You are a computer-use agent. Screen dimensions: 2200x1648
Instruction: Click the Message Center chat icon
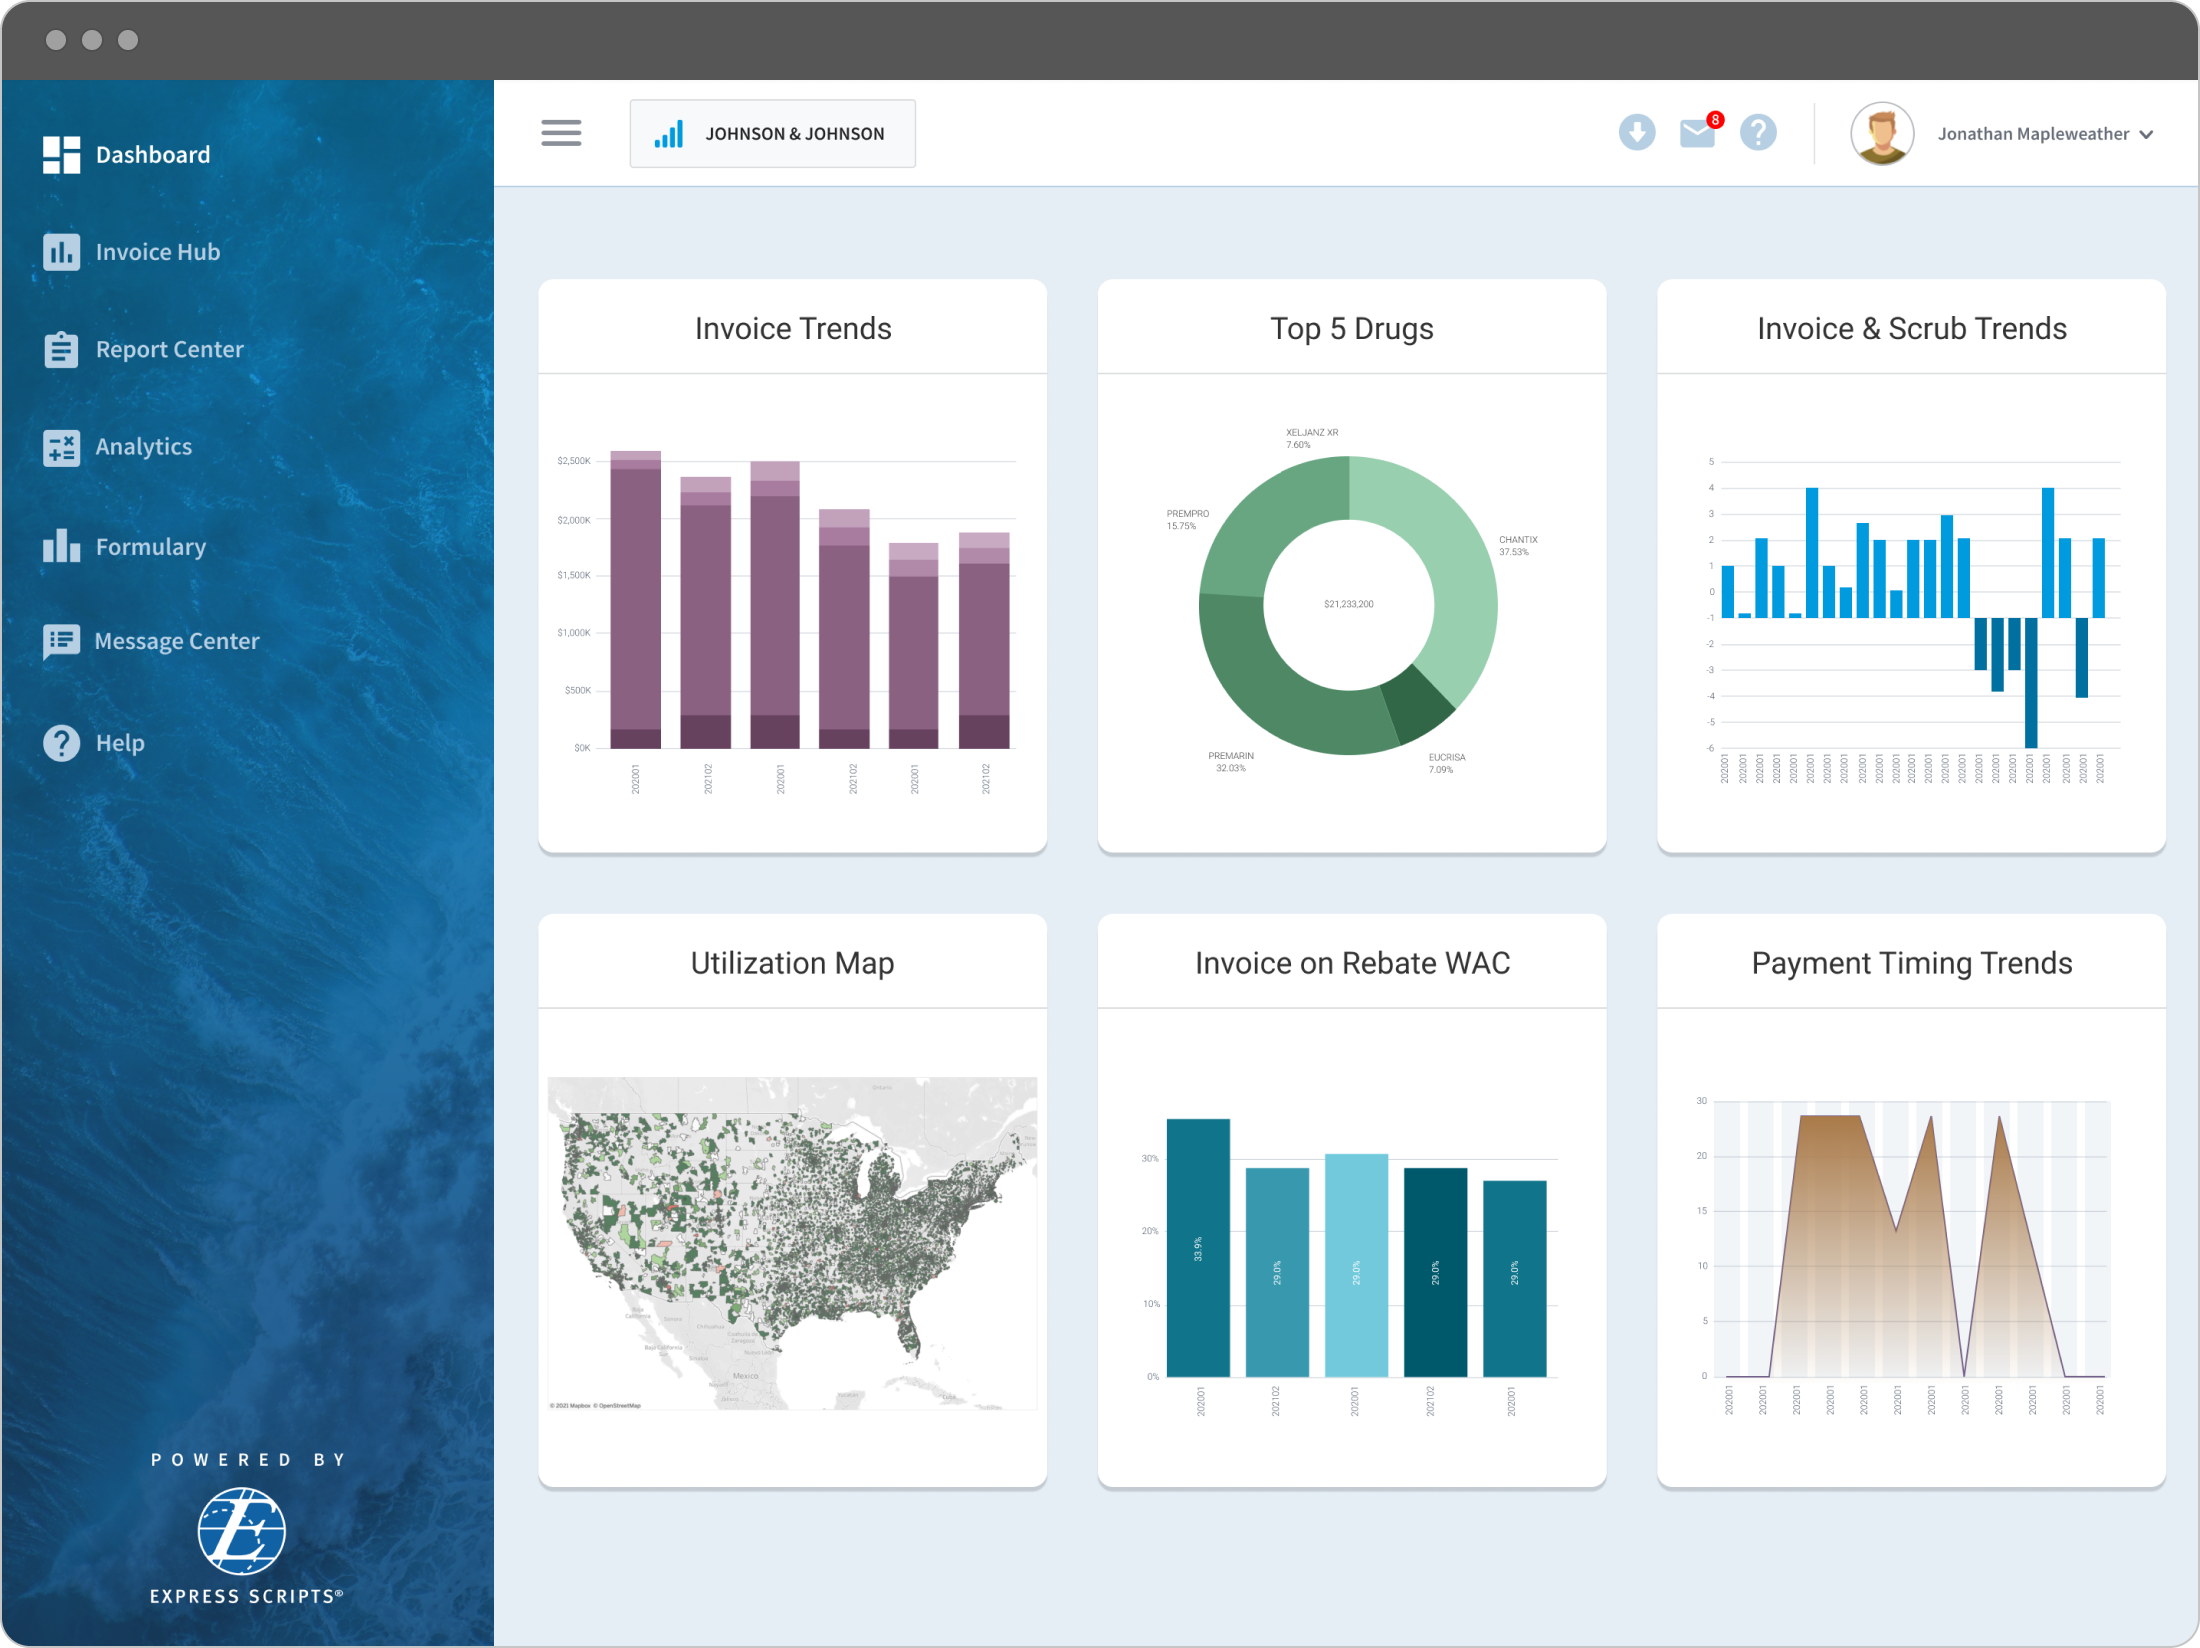[61, 641]
